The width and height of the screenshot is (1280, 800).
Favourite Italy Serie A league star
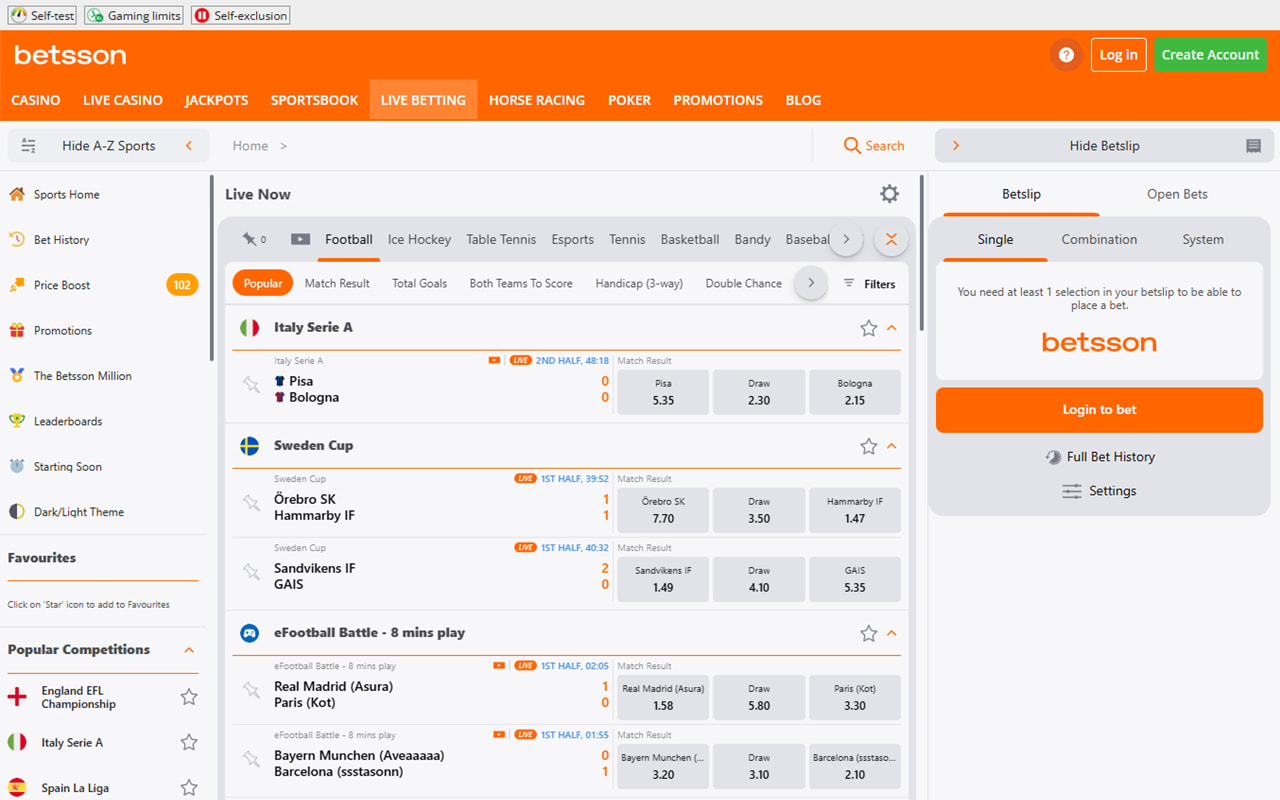point(868,328)
